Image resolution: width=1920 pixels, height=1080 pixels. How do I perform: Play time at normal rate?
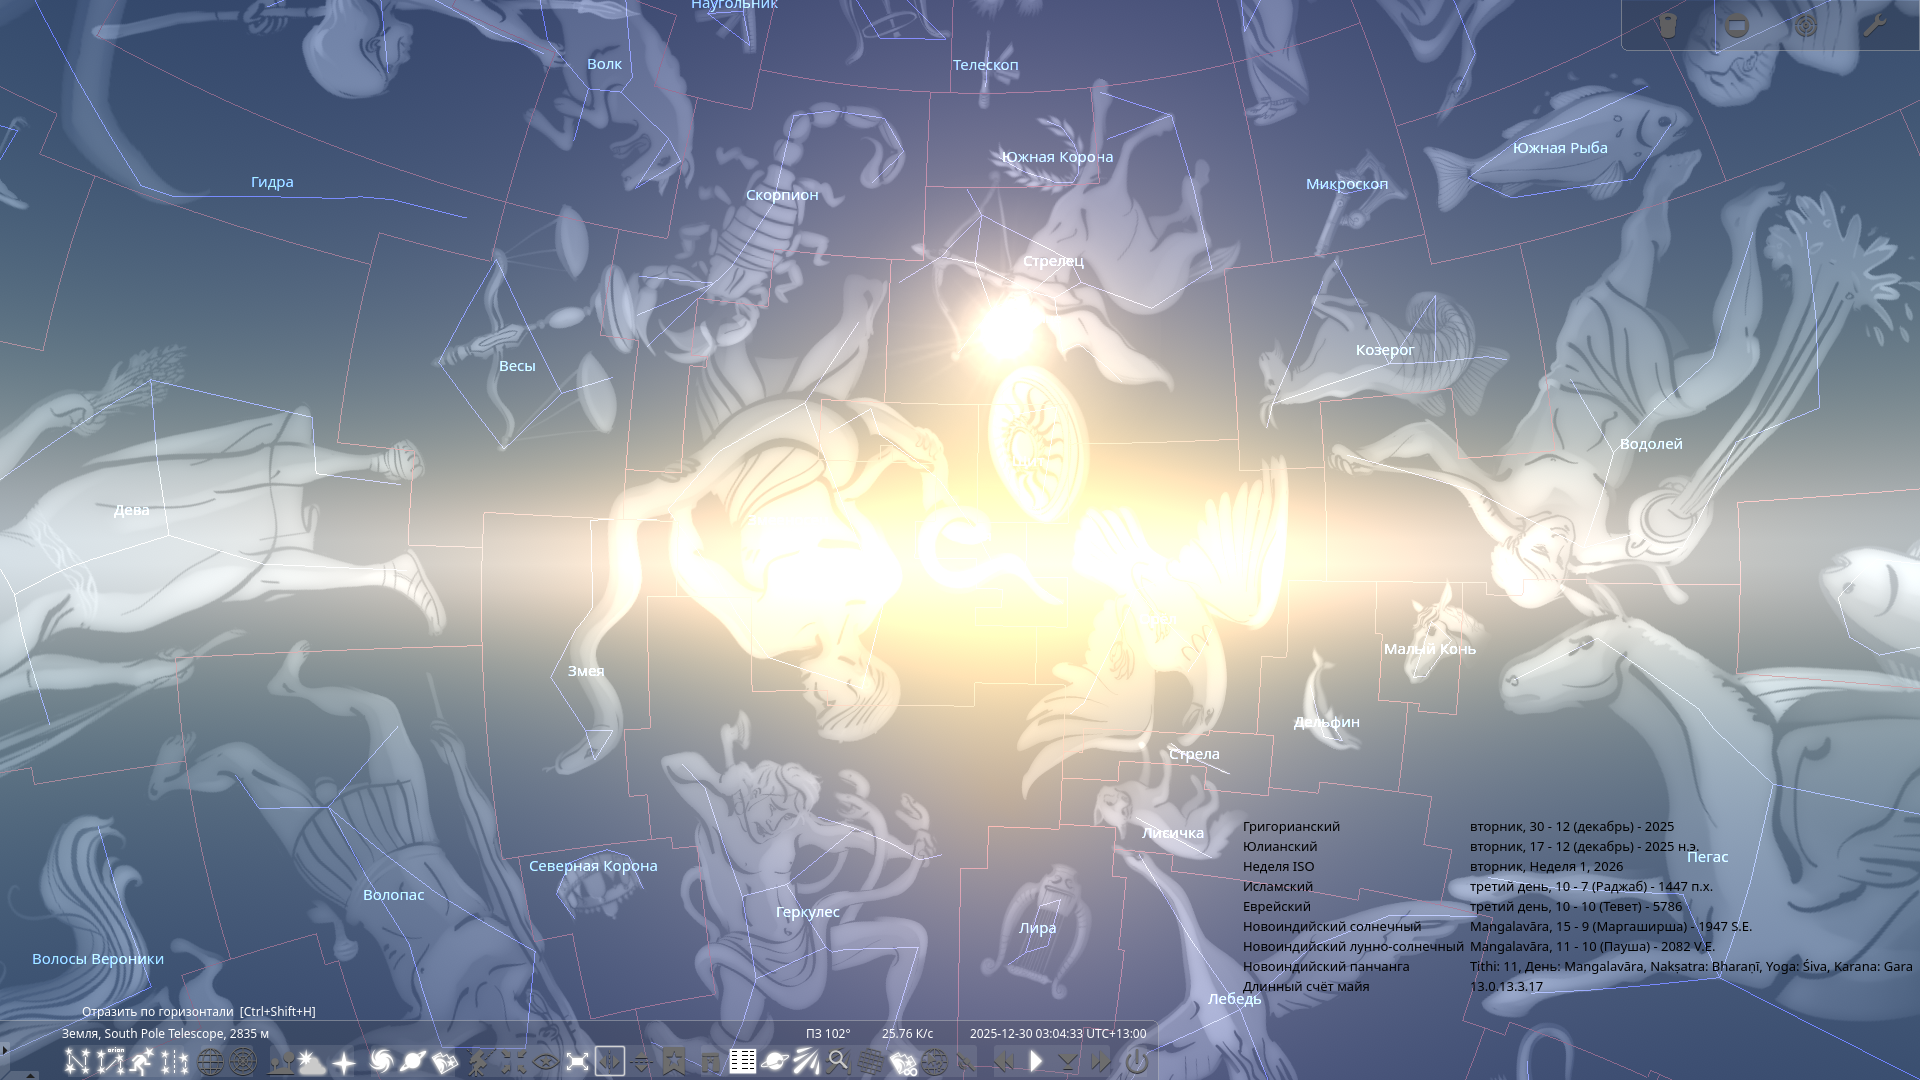(x=1036, y=1061)
